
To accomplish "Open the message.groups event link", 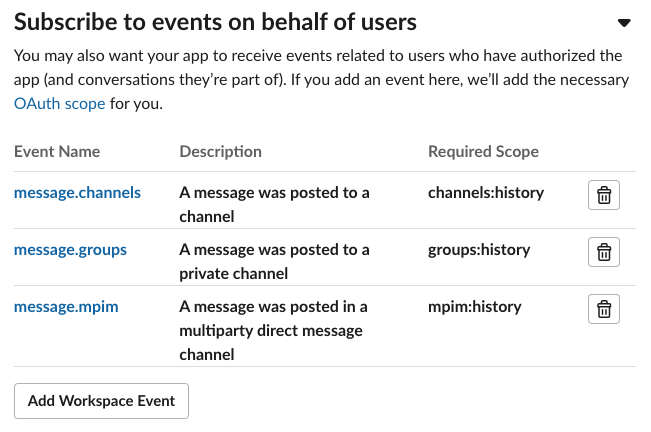I will click(70, 249).
